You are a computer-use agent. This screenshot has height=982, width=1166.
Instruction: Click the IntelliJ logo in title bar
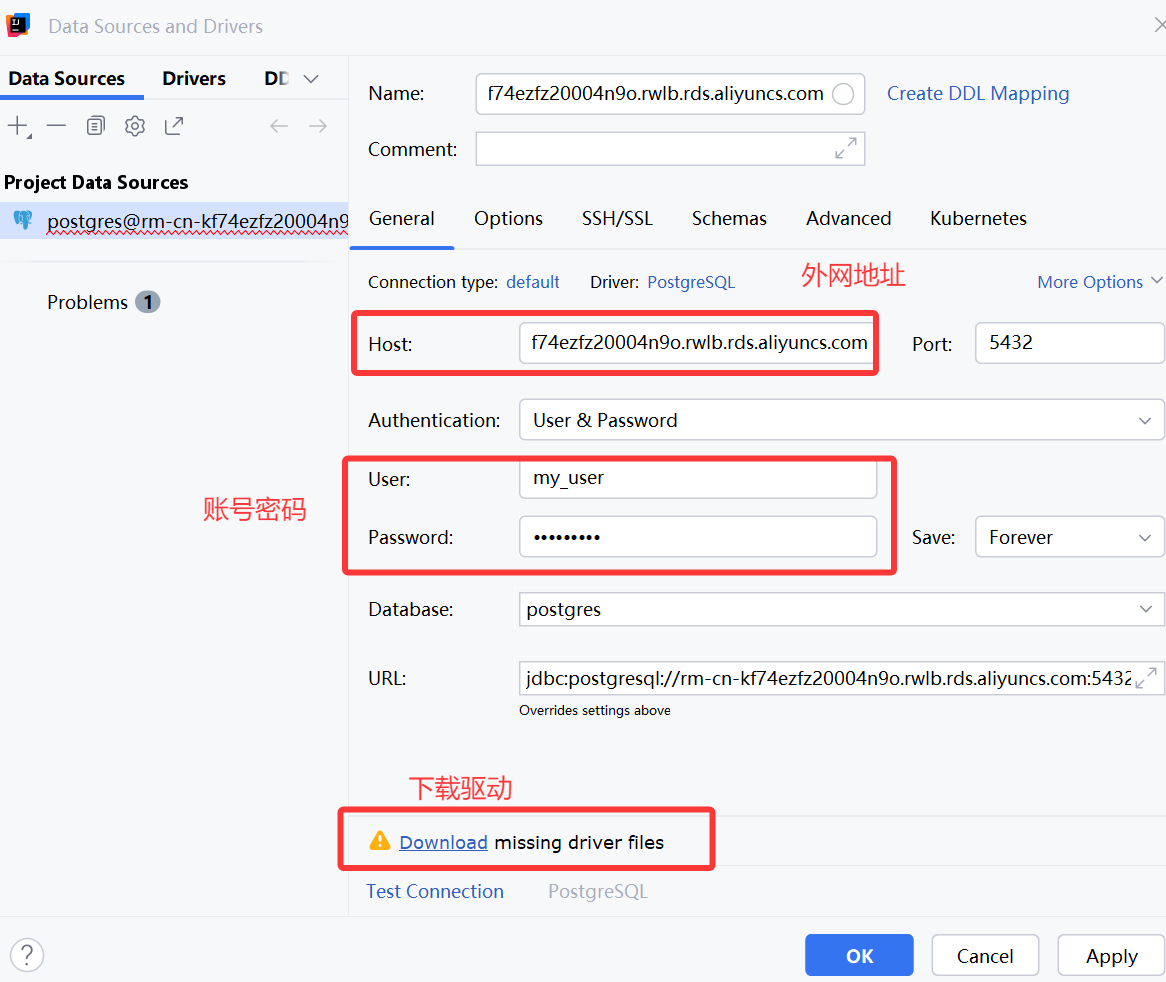pos(18,25)
